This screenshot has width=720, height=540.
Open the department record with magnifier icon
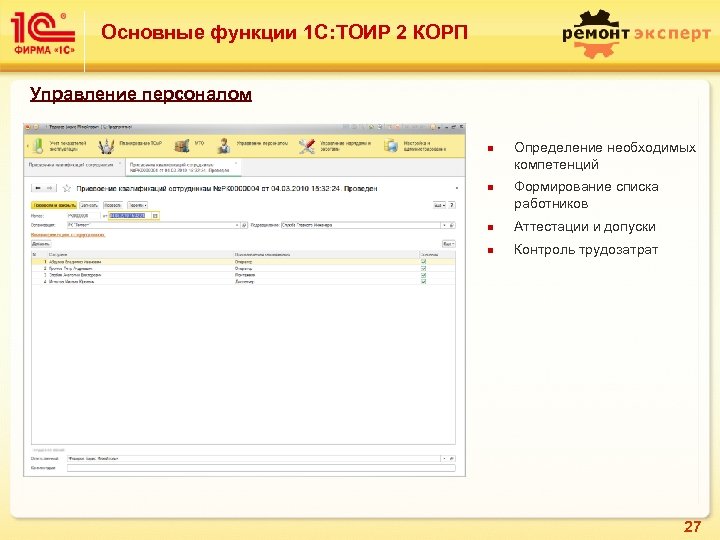click(x=452, y=225)
